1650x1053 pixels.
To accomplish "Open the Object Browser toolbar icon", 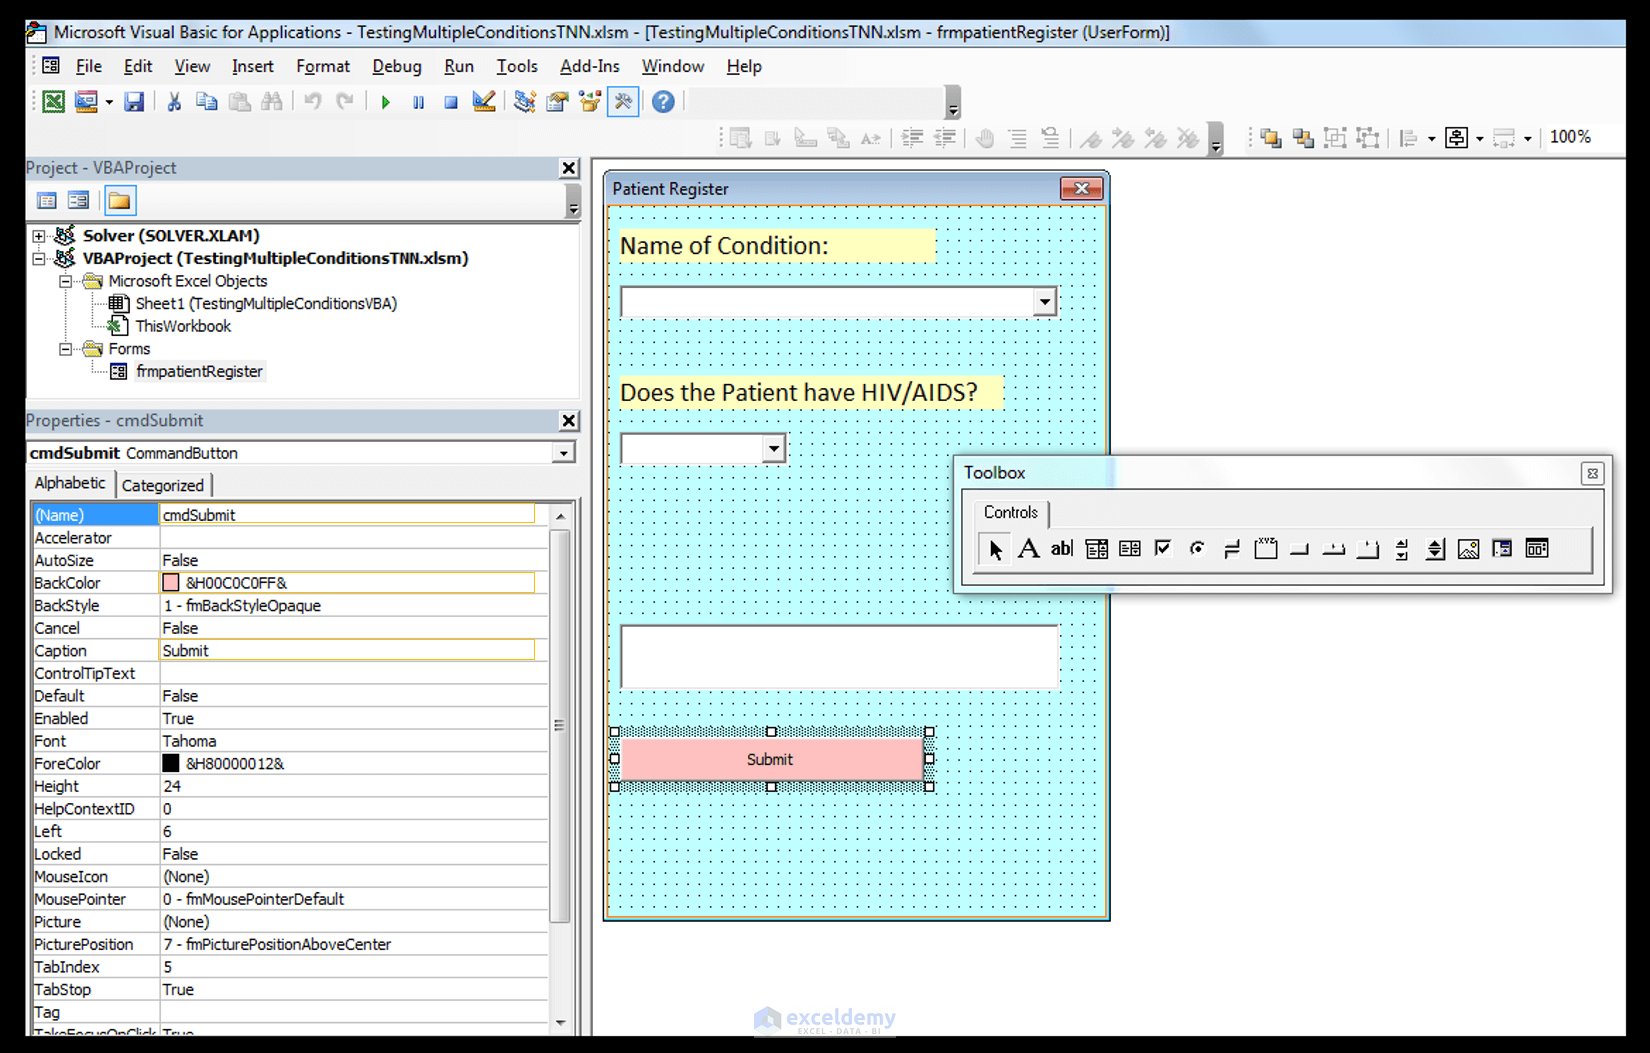I will click(590, 102).
